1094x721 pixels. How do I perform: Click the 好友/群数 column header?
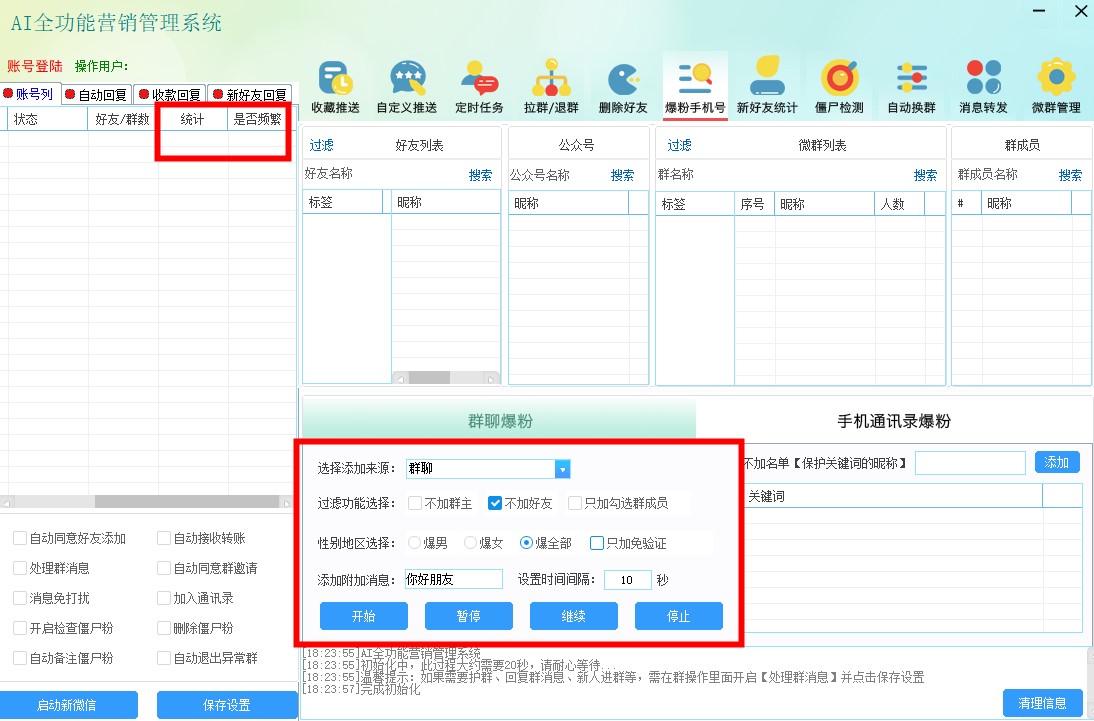123,119
